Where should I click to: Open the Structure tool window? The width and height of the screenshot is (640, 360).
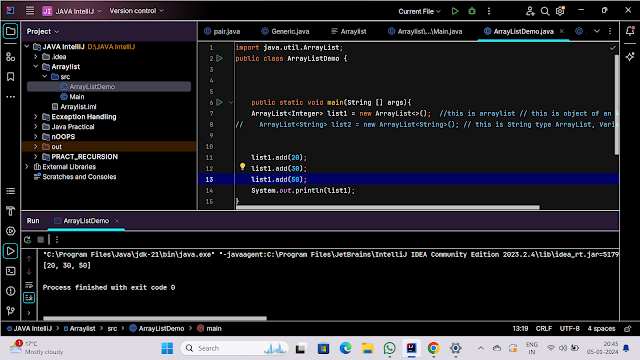coord(11,191)
